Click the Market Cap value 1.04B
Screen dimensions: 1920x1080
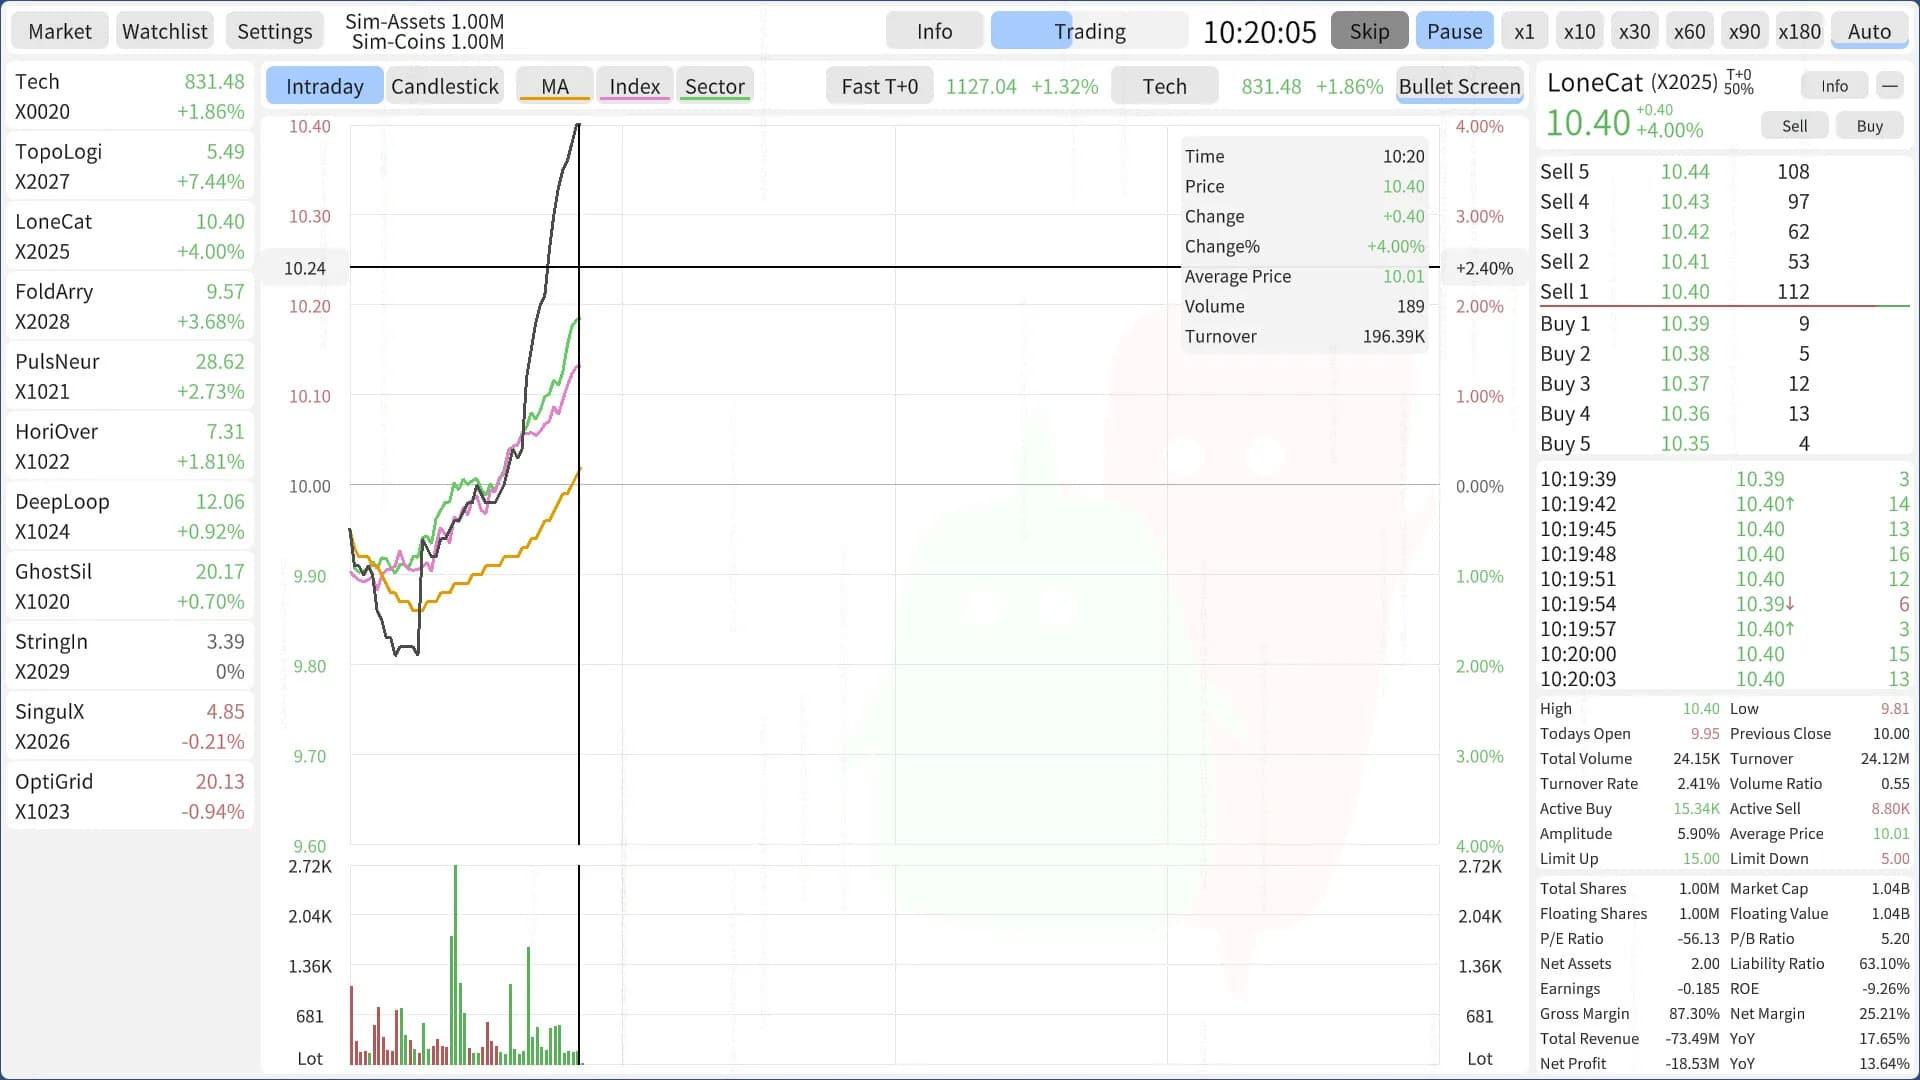tap(1890, 889)
